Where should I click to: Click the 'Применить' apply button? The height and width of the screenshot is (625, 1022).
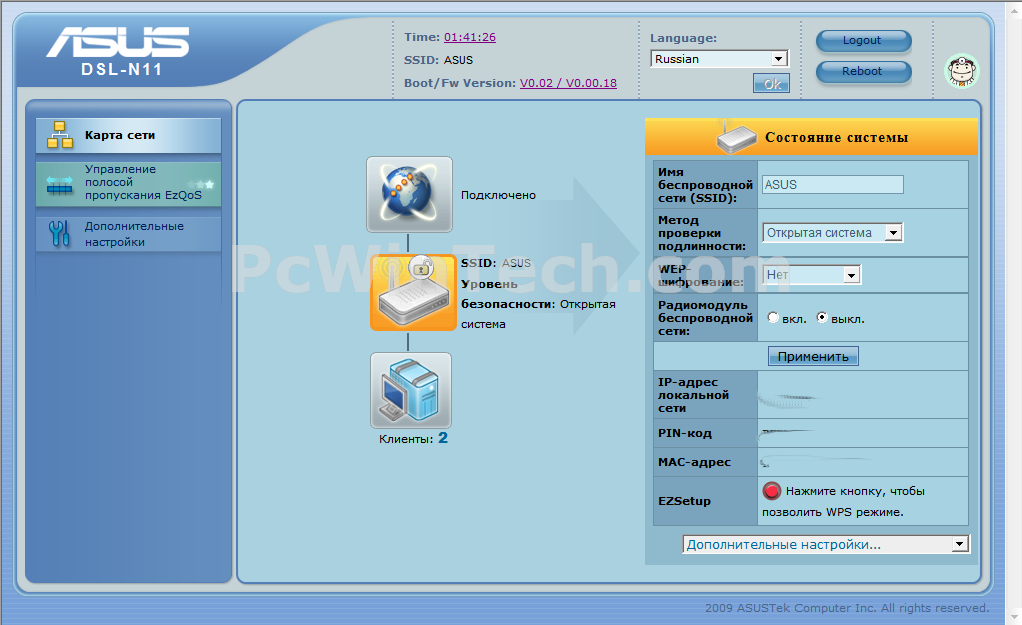[813, 356]
